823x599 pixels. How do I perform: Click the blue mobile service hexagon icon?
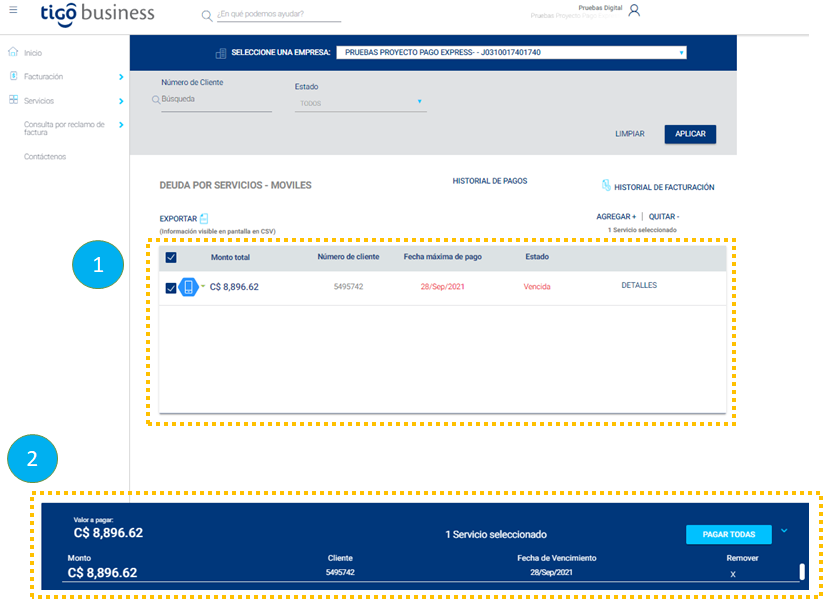[188, 287]
